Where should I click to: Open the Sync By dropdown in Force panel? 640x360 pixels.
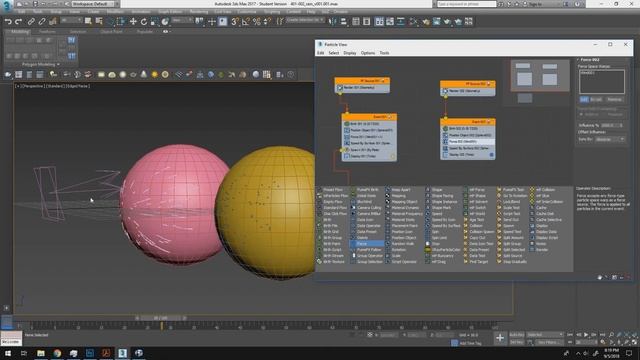pyautogui.click(x=610, y=139)
